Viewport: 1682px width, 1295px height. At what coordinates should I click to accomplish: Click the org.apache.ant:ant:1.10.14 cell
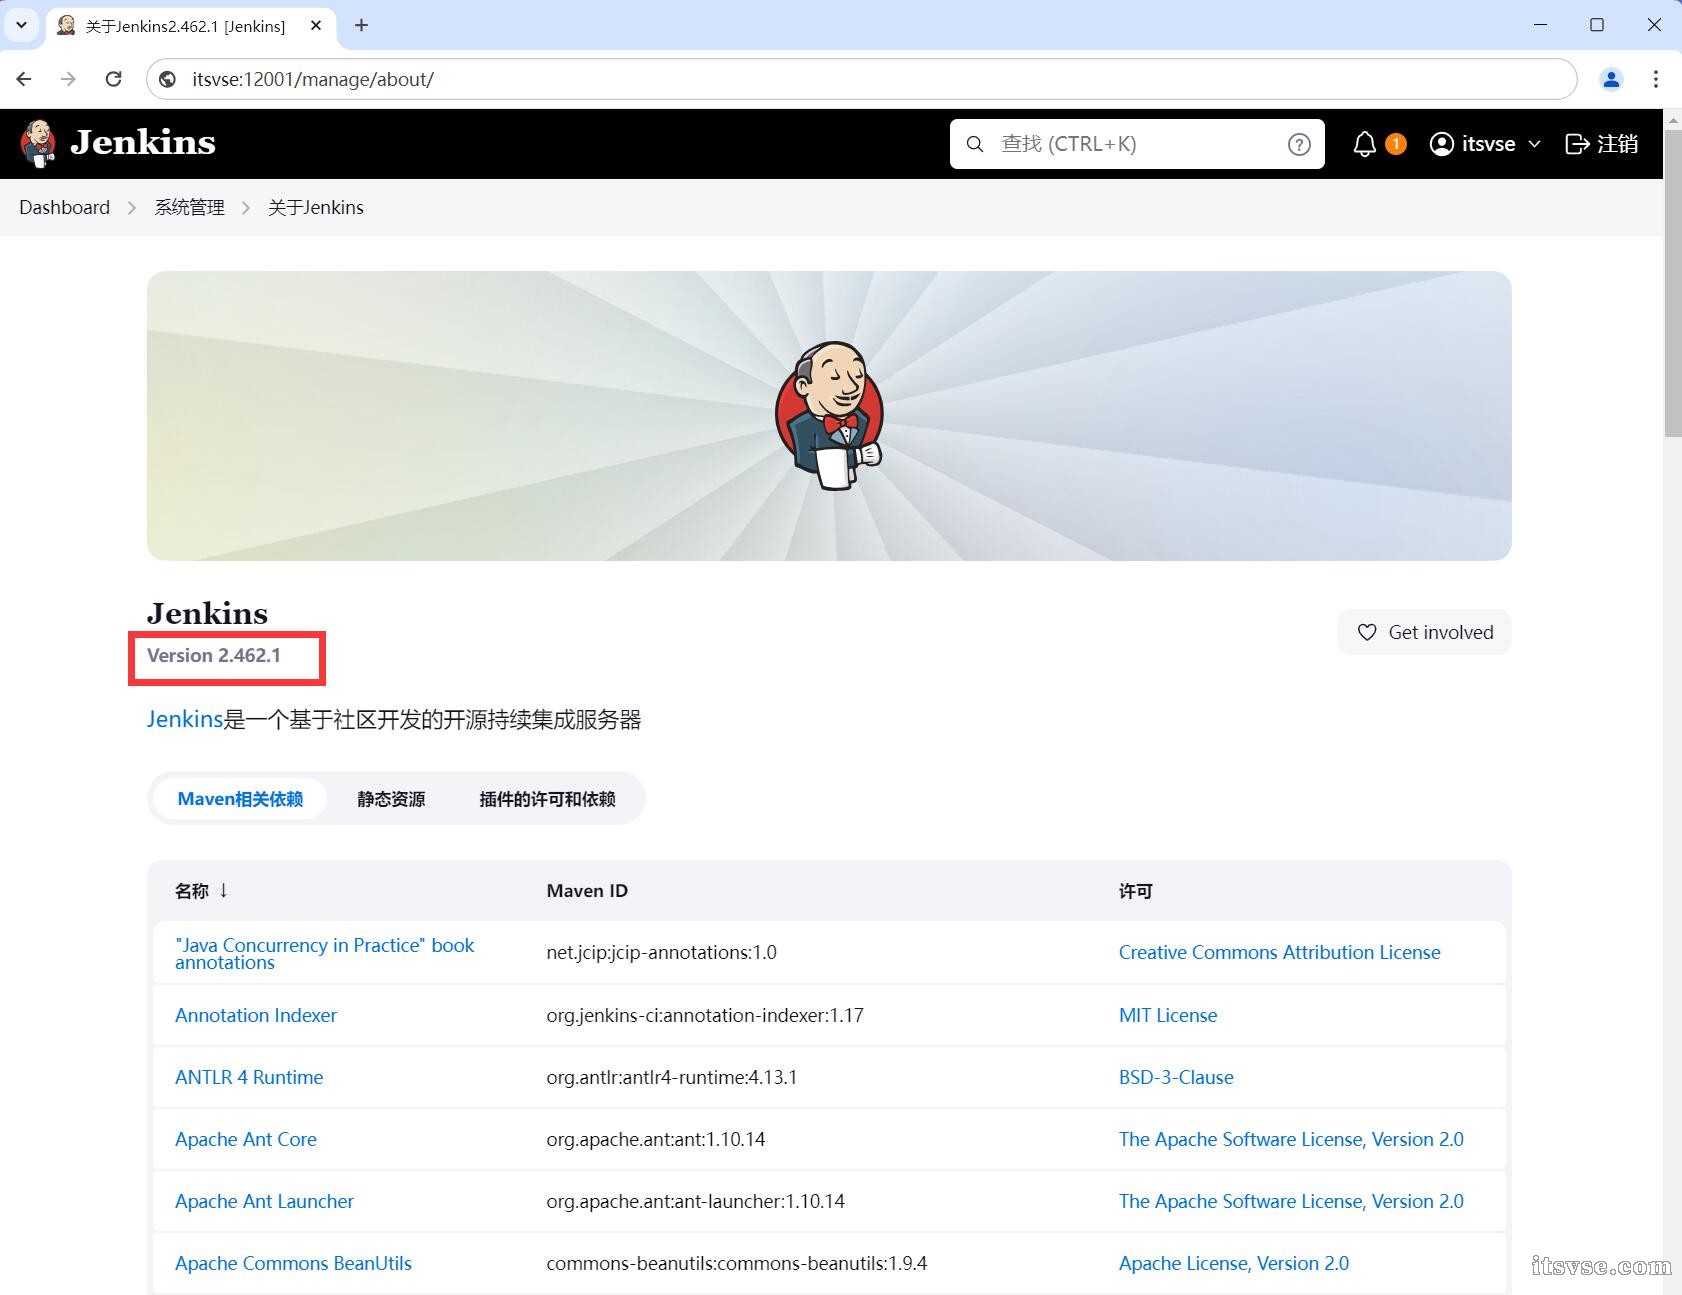[655, 1139]
